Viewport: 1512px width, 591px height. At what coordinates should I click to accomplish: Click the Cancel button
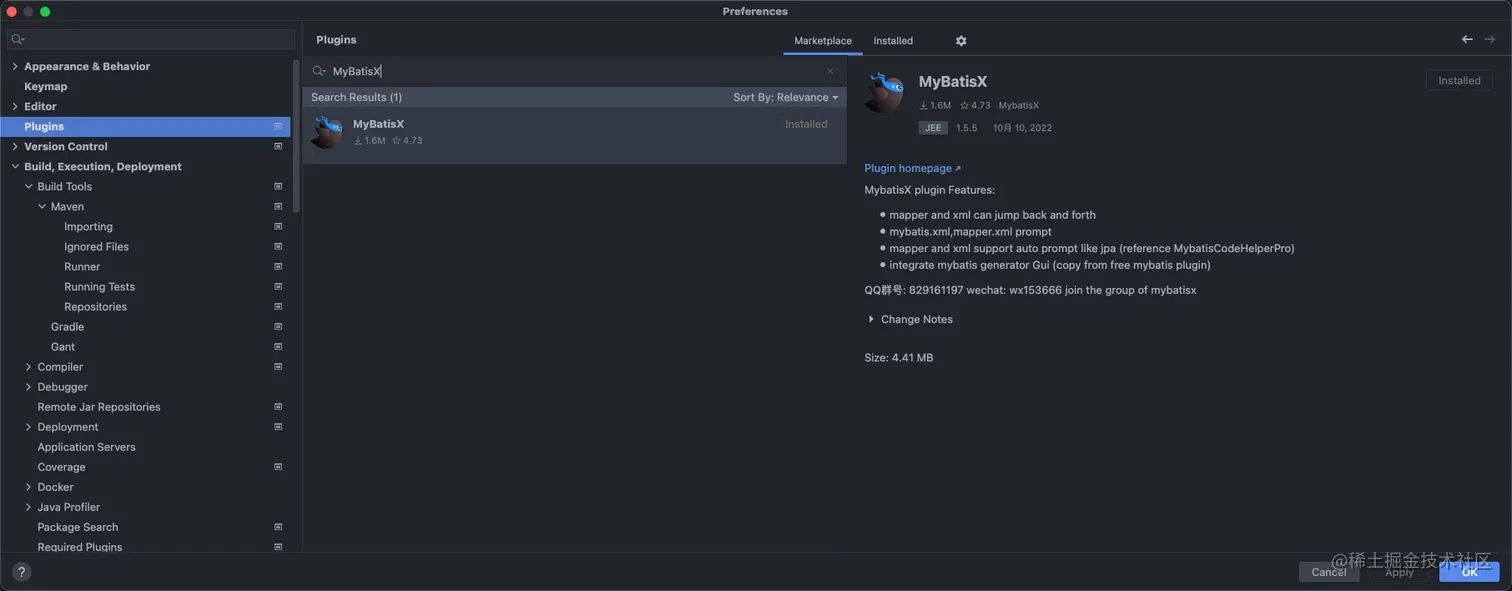[1328, 572]
